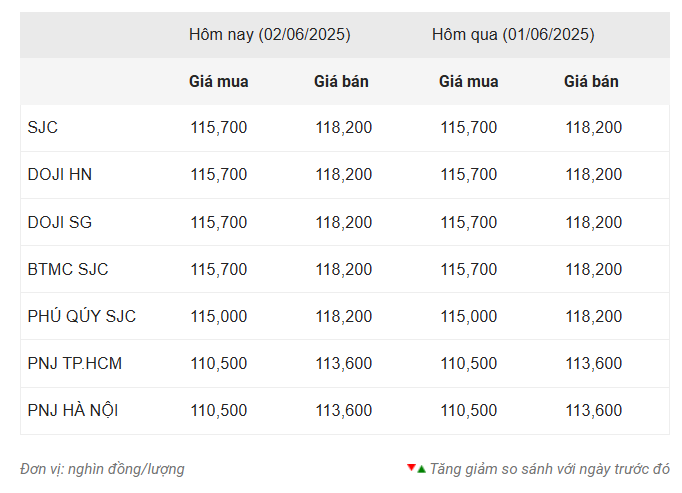The width and height of the screenshot is (682, 493).
Task: Choose the BTMC SJC row label
Action: pyautogui.click(x=68, y=269)
